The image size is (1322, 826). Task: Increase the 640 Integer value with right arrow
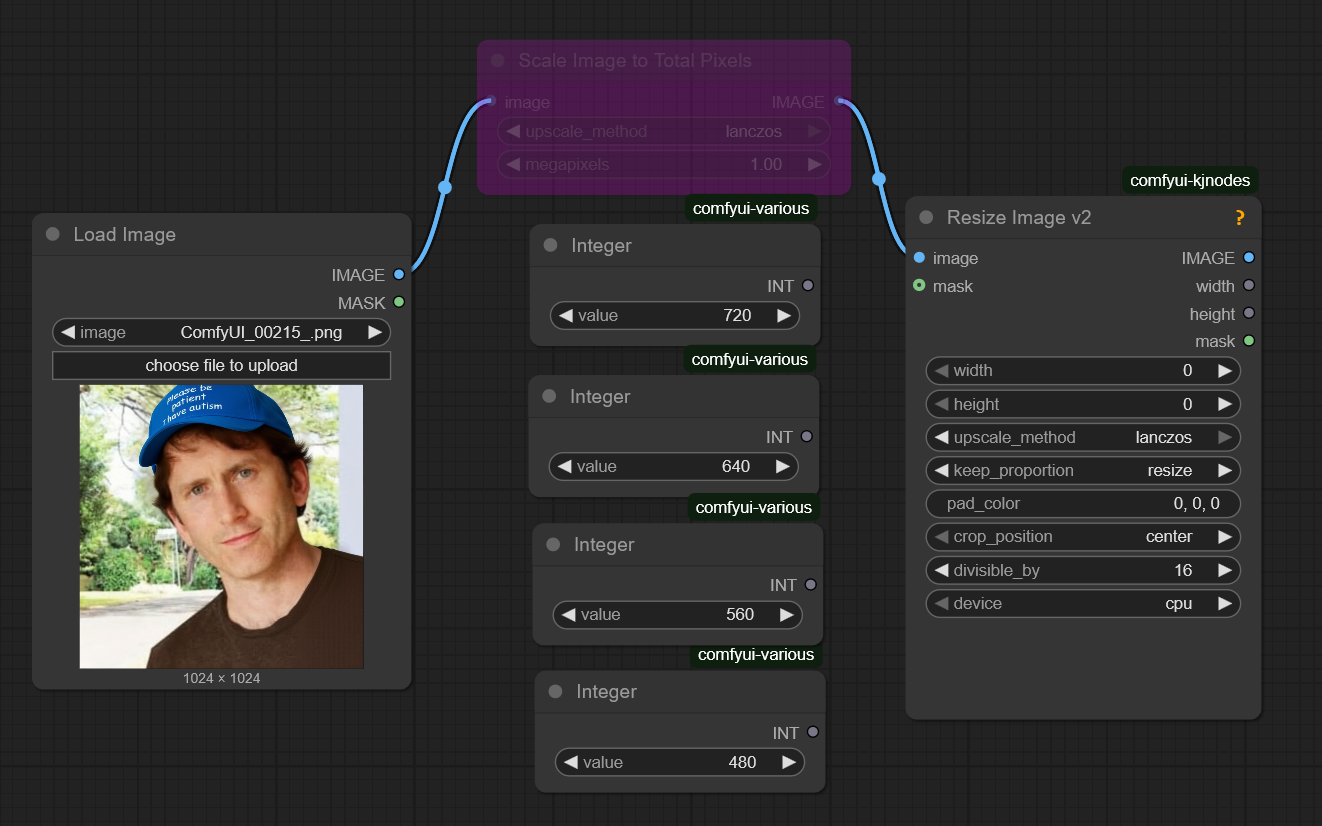[783, 466]
